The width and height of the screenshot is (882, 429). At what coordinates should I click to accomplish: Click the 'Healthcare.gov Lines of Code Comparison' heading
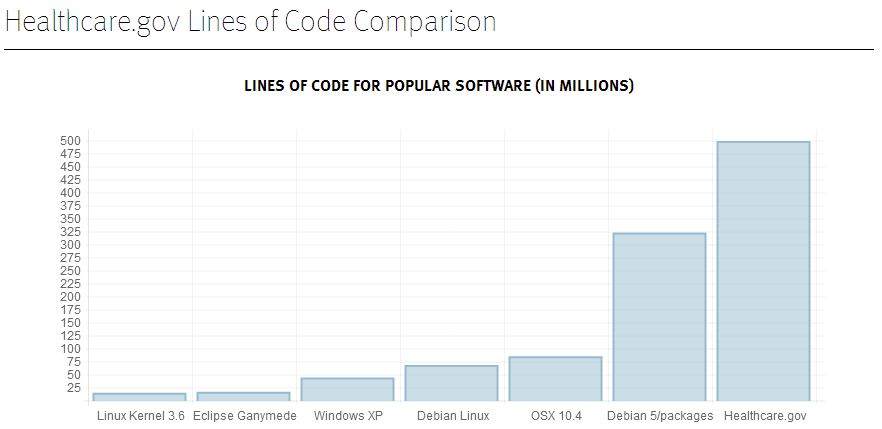click(250, 22)
